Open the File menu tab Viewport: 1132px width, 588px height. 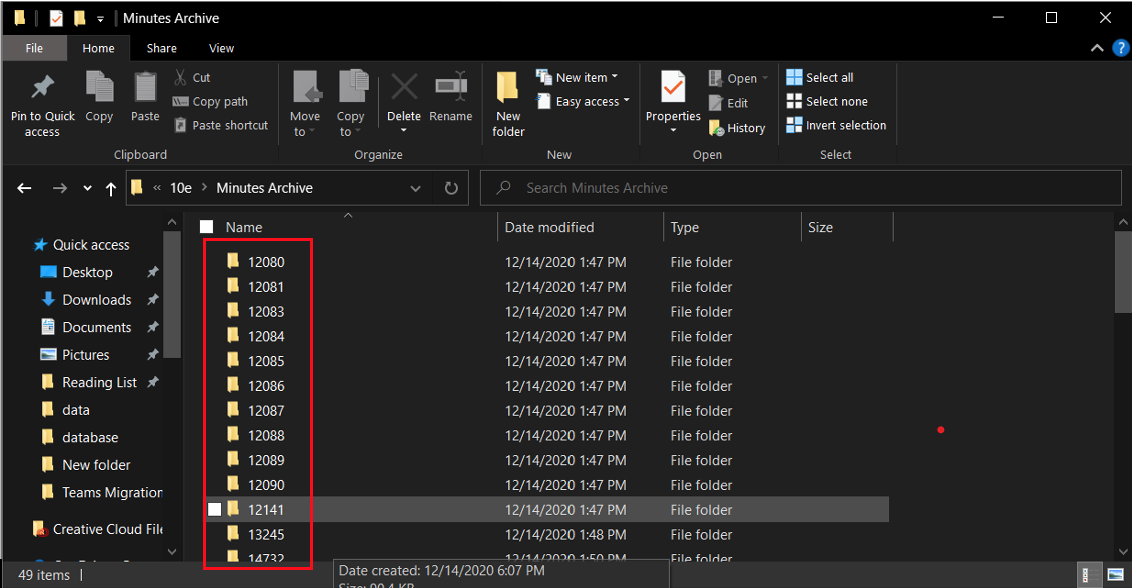34,48
